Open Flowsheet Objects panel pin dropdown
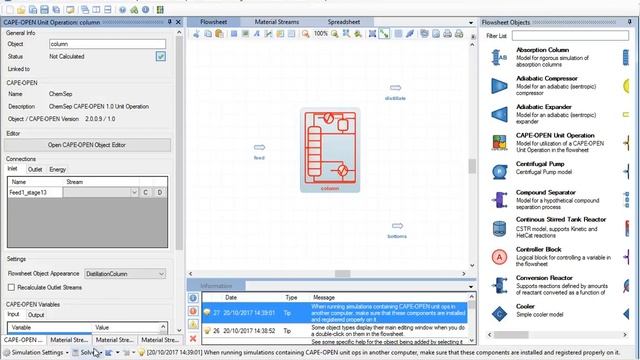This screenshot has height=360, width=640. [630, 22]
